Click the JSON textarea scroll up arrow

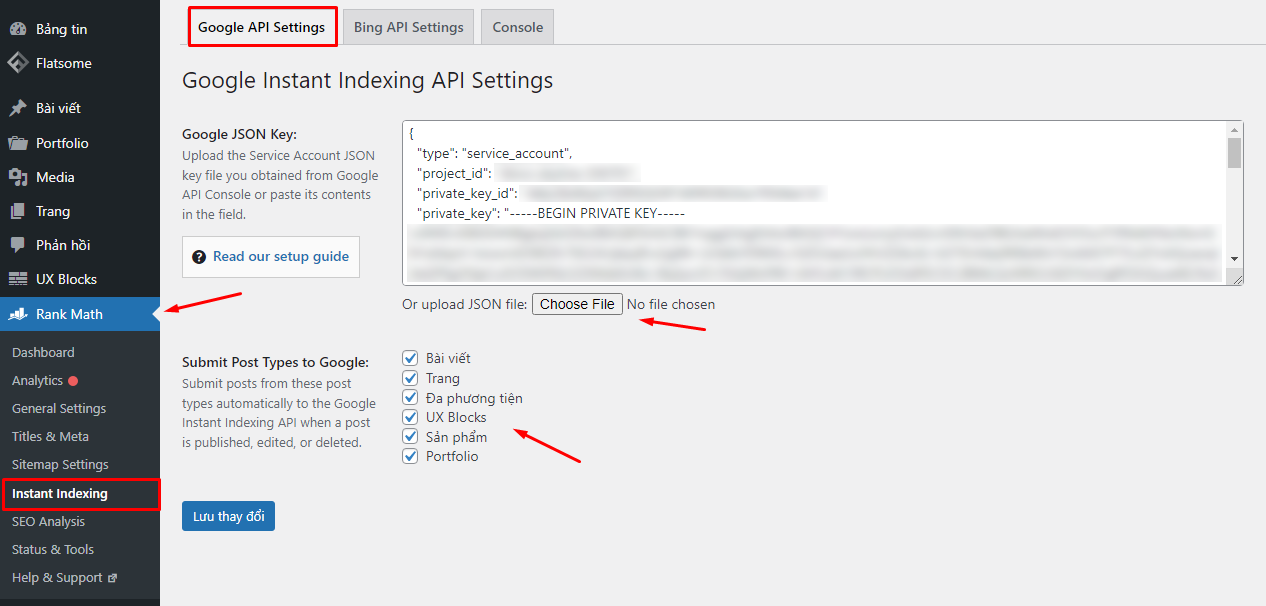[x=1235, y=130]
